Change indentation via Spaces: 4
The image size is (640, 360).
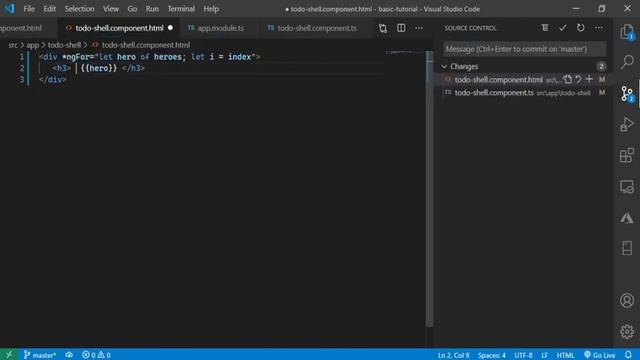(491, 355)
